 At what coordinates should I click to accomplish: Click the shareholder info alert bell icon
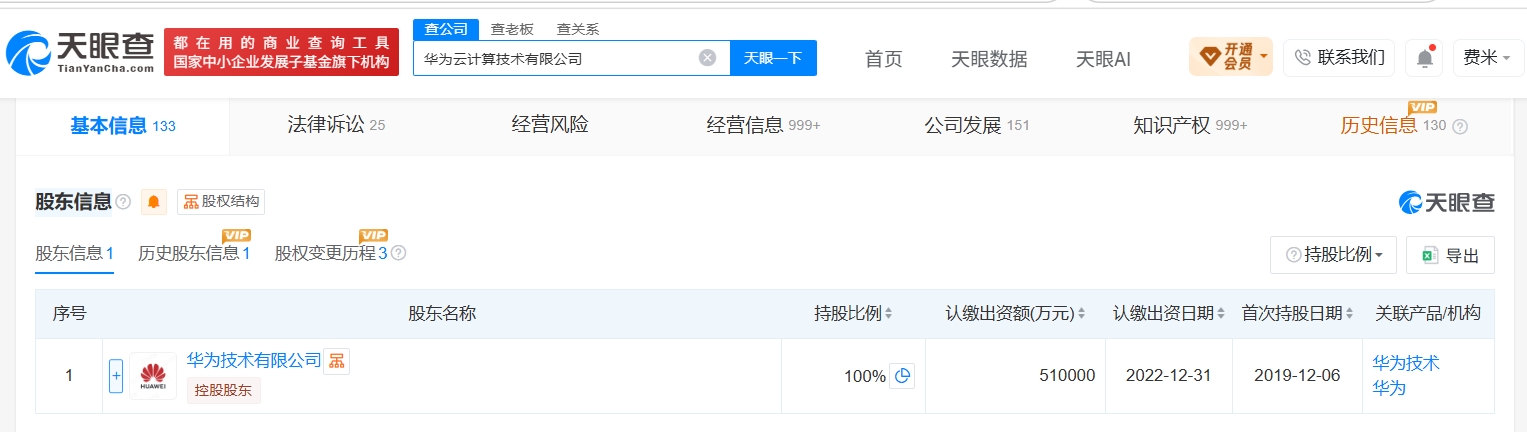click(x=154, y=202)
